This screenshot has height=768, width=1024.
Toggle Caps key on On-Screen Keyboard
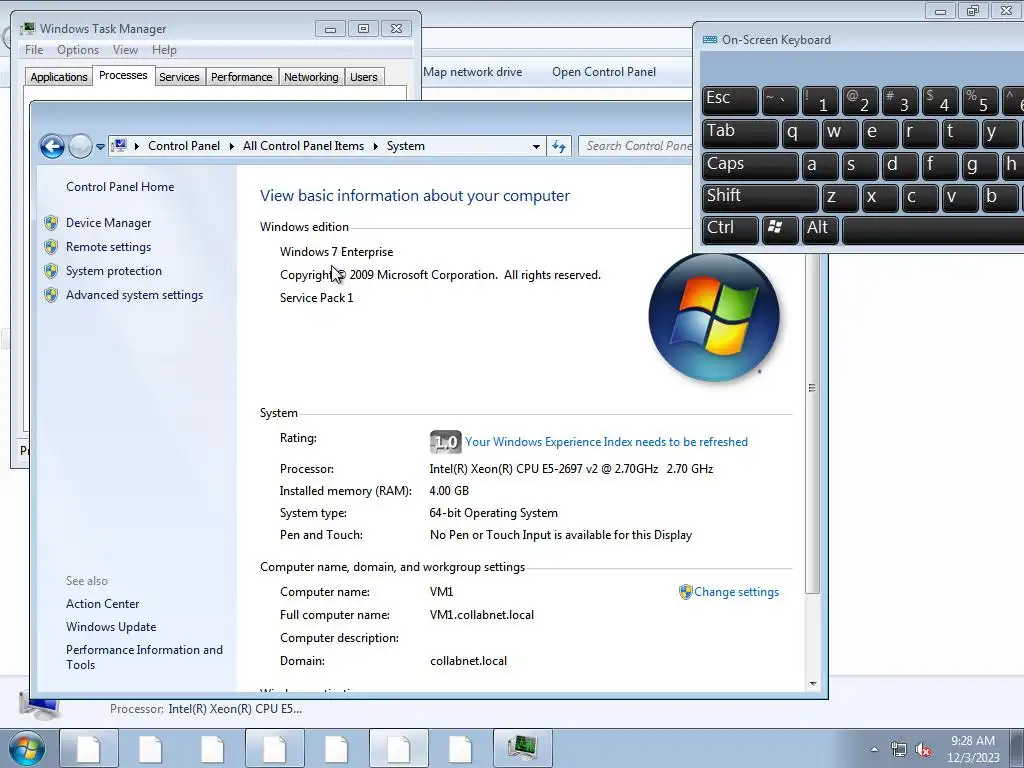point(750,165)
